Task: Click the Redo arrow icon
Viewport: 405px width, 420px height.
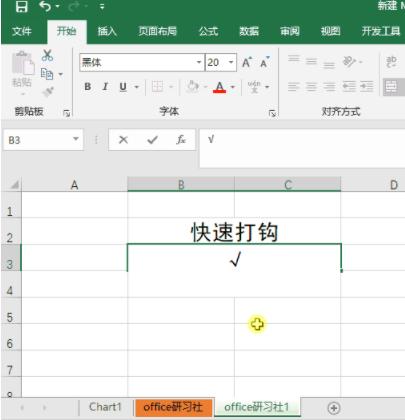Action: click(x=74, y=6)
